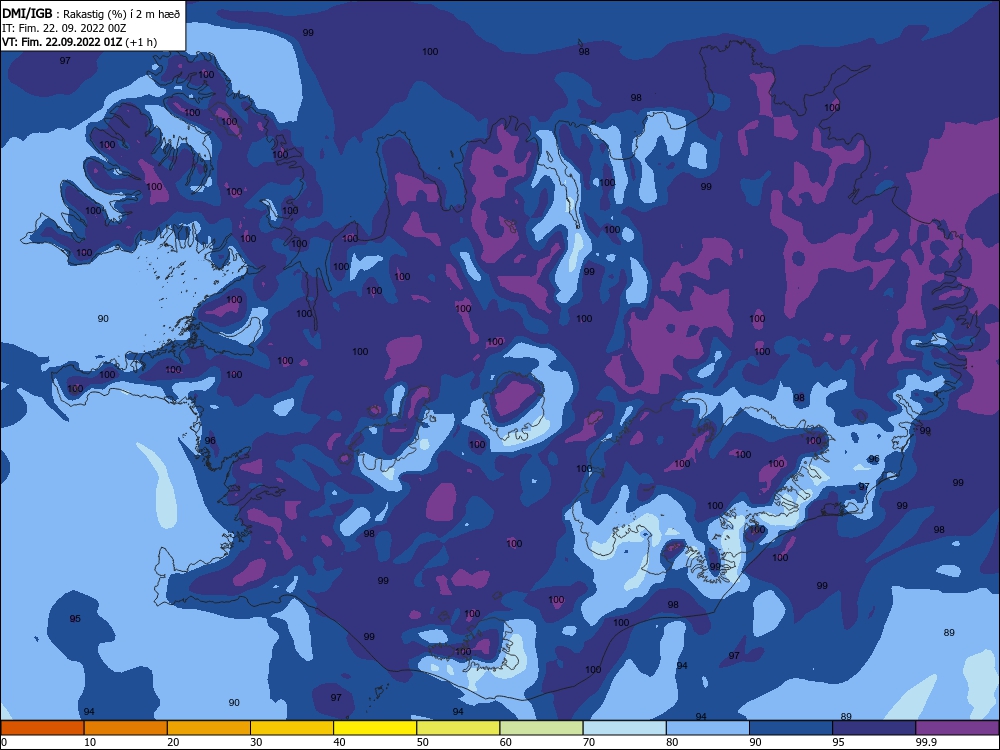Click the legend tick label "70"
1000x750 pixels.
click(x=589, y=742)
